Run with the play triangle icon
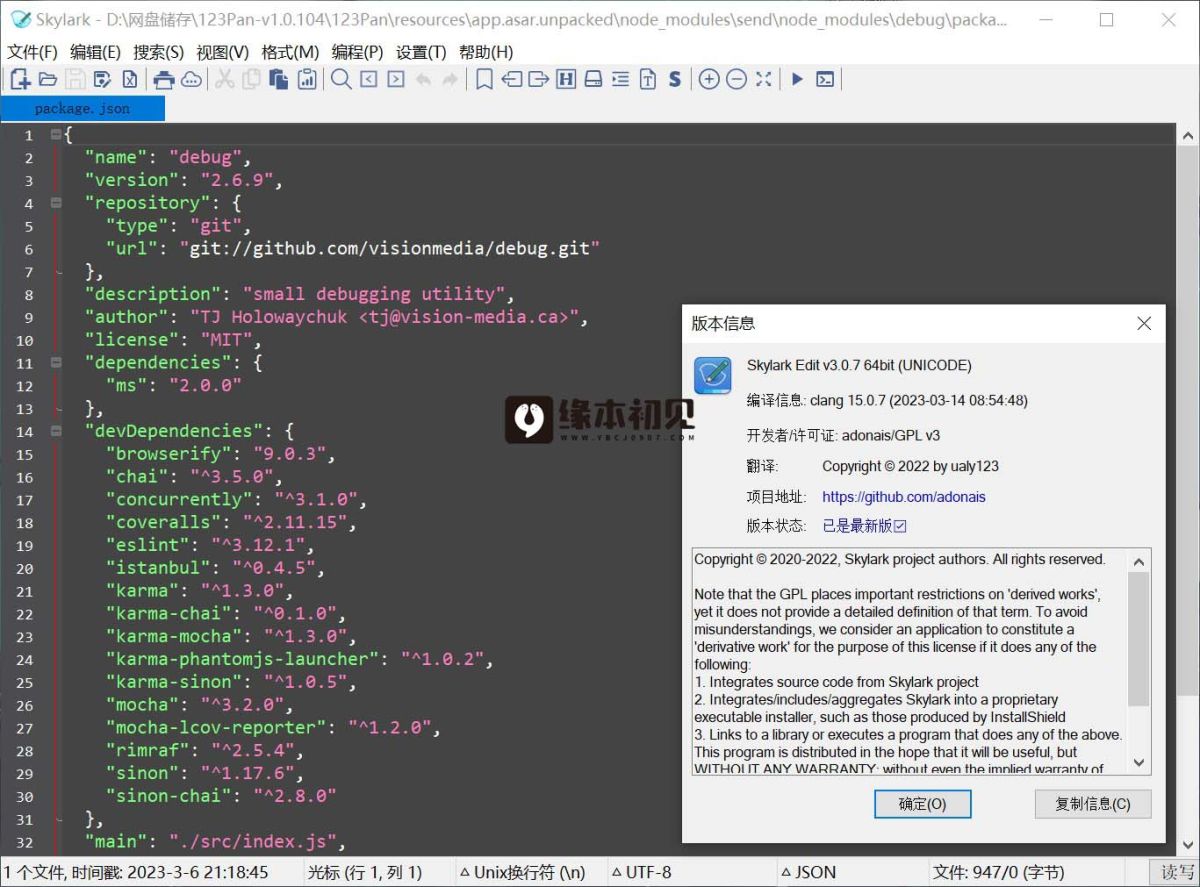1200x887 pixels. [797, 80]
